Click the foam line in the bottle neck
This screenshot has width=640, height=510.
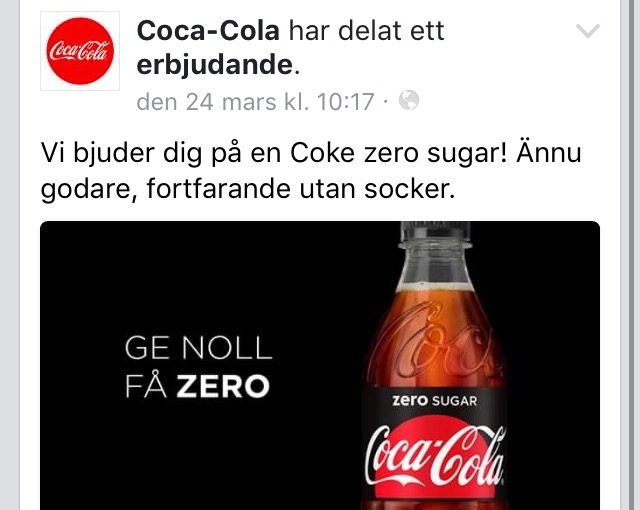(435, 288)
